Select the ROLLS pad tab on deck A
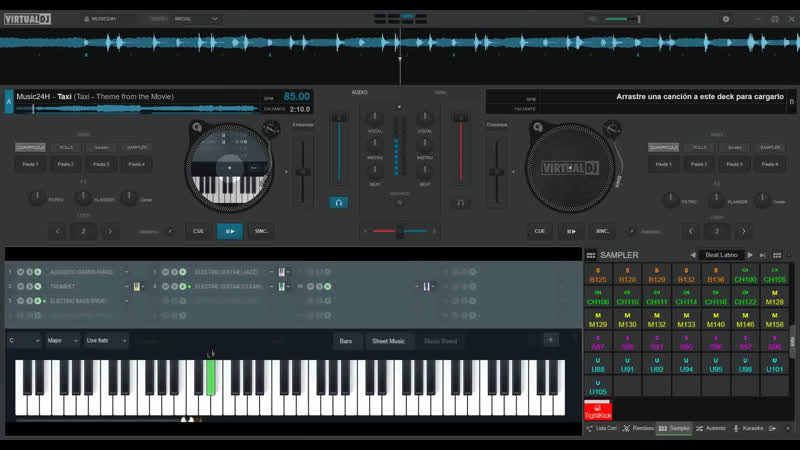The image size is (800, 450). [66, 147]
